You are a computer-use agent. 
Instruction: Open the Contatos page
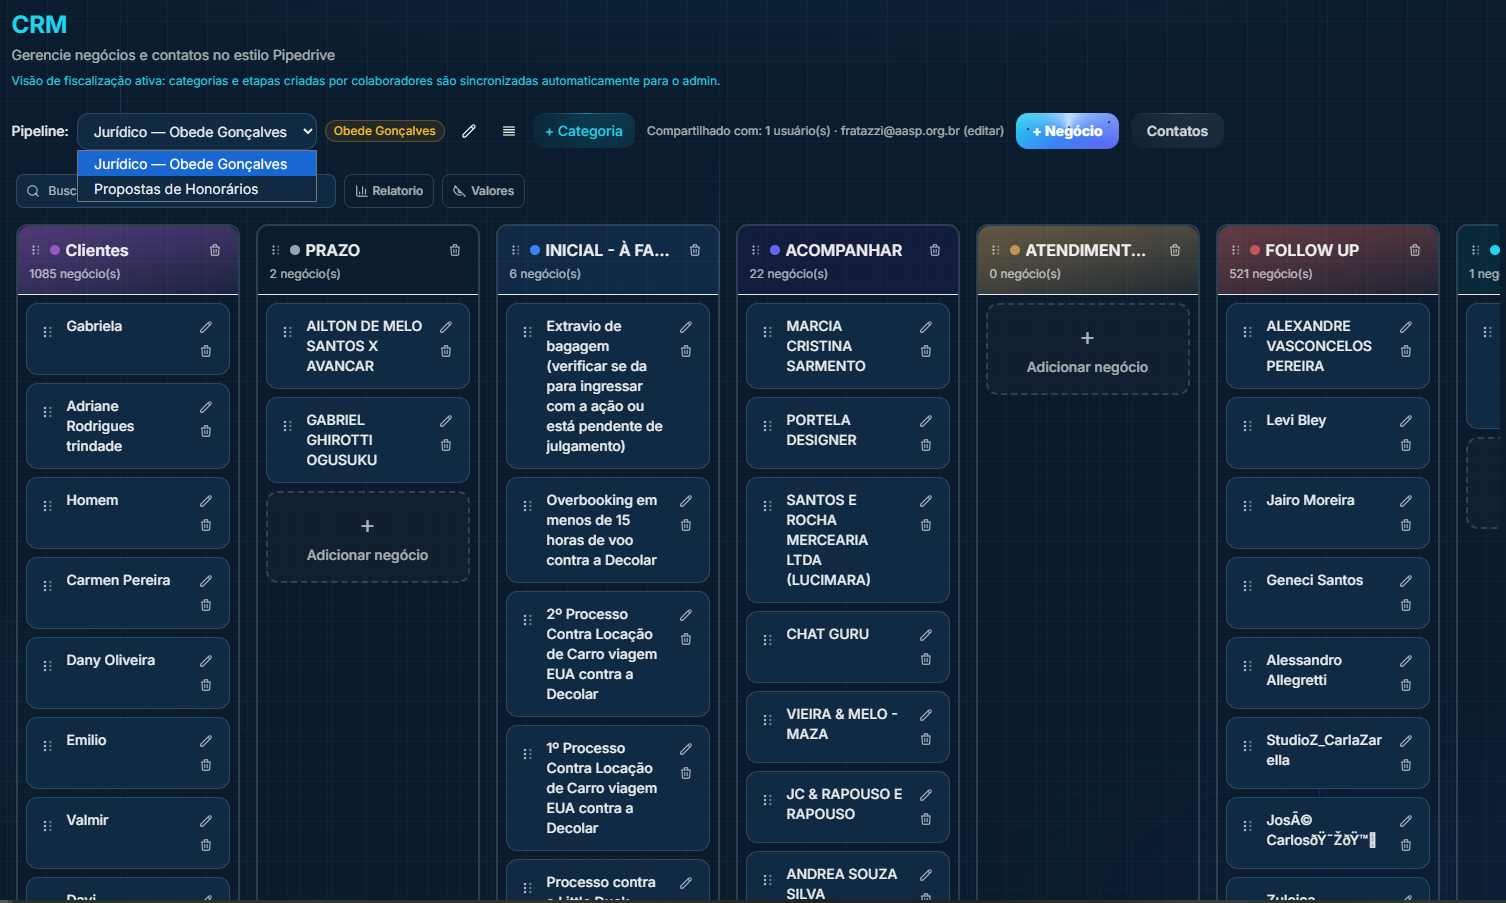tap(1177, 131)
